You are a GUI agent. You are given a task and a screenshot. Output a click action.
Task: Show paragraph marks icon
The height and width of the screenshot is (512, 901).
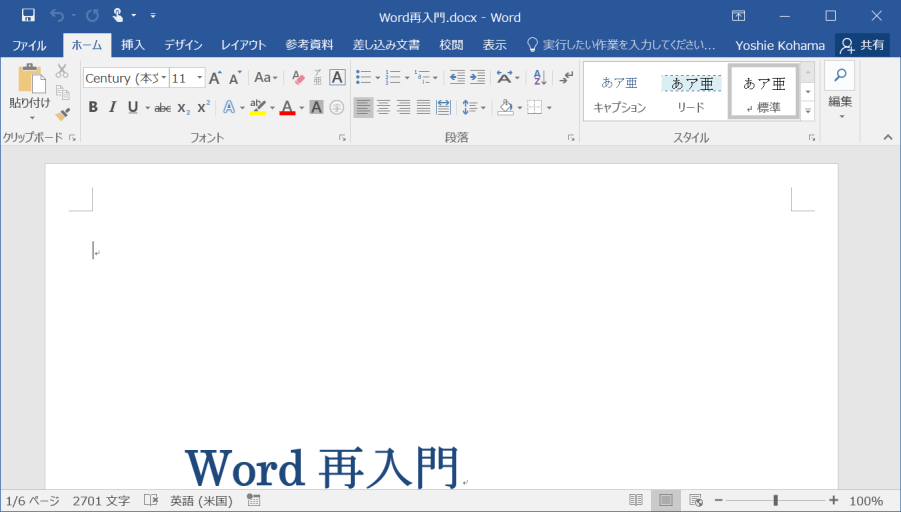(x=567, y=78)
